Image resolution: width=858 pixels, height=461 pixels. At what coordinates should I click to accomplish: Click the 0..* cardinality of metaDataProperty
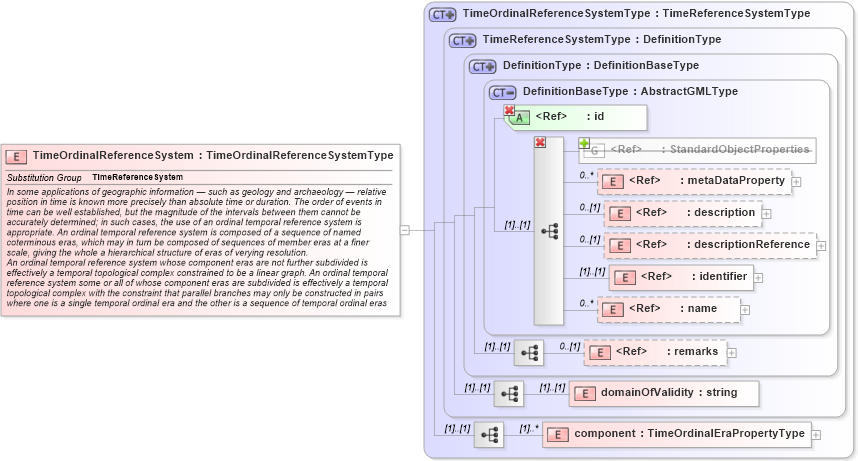tap(587, 176)
